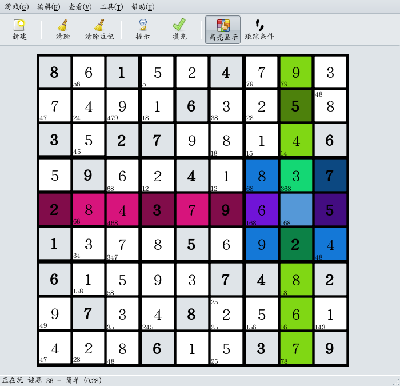Image resolution: width=400 pixels, height=386 pixels.
Task: Select the bold 6 starting the seventh row
Action: coord(54,279)
